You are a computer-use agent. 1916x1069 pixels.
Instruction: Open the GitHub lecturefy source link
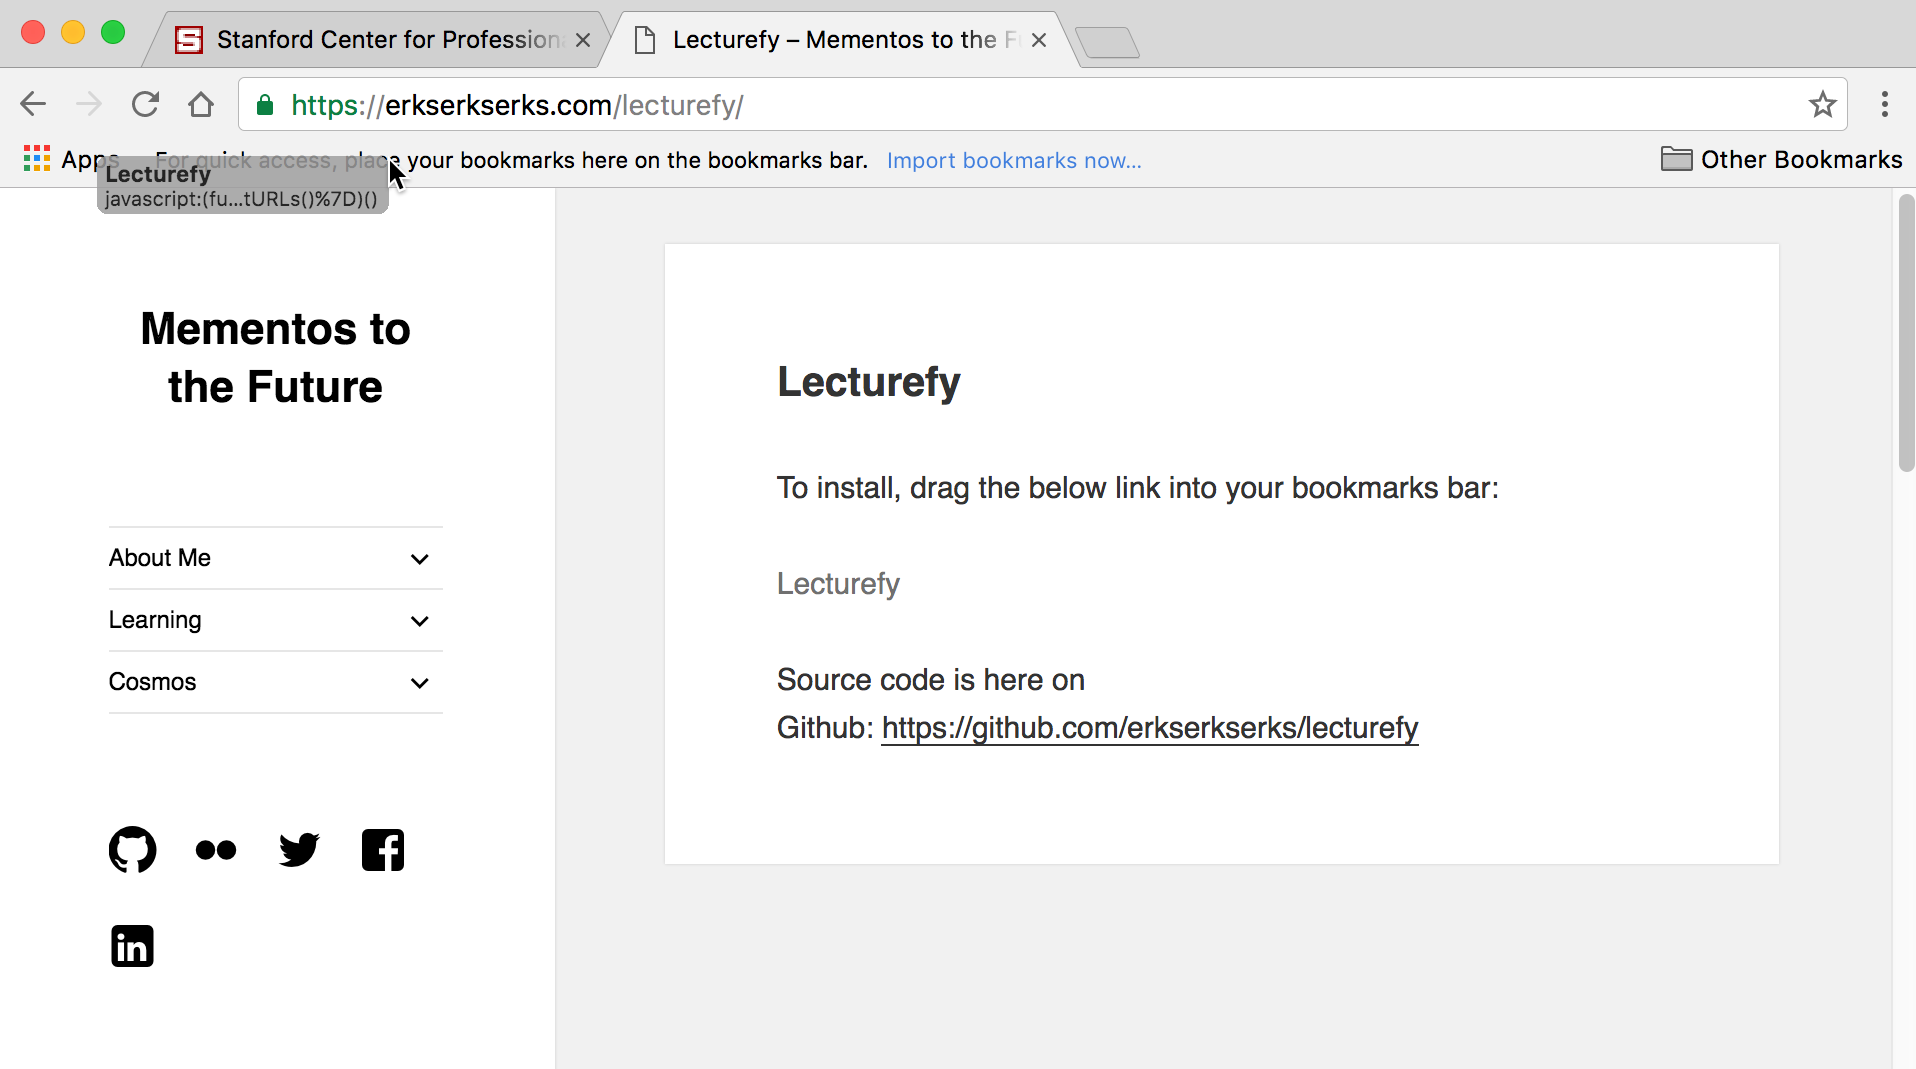(1150, 728)
